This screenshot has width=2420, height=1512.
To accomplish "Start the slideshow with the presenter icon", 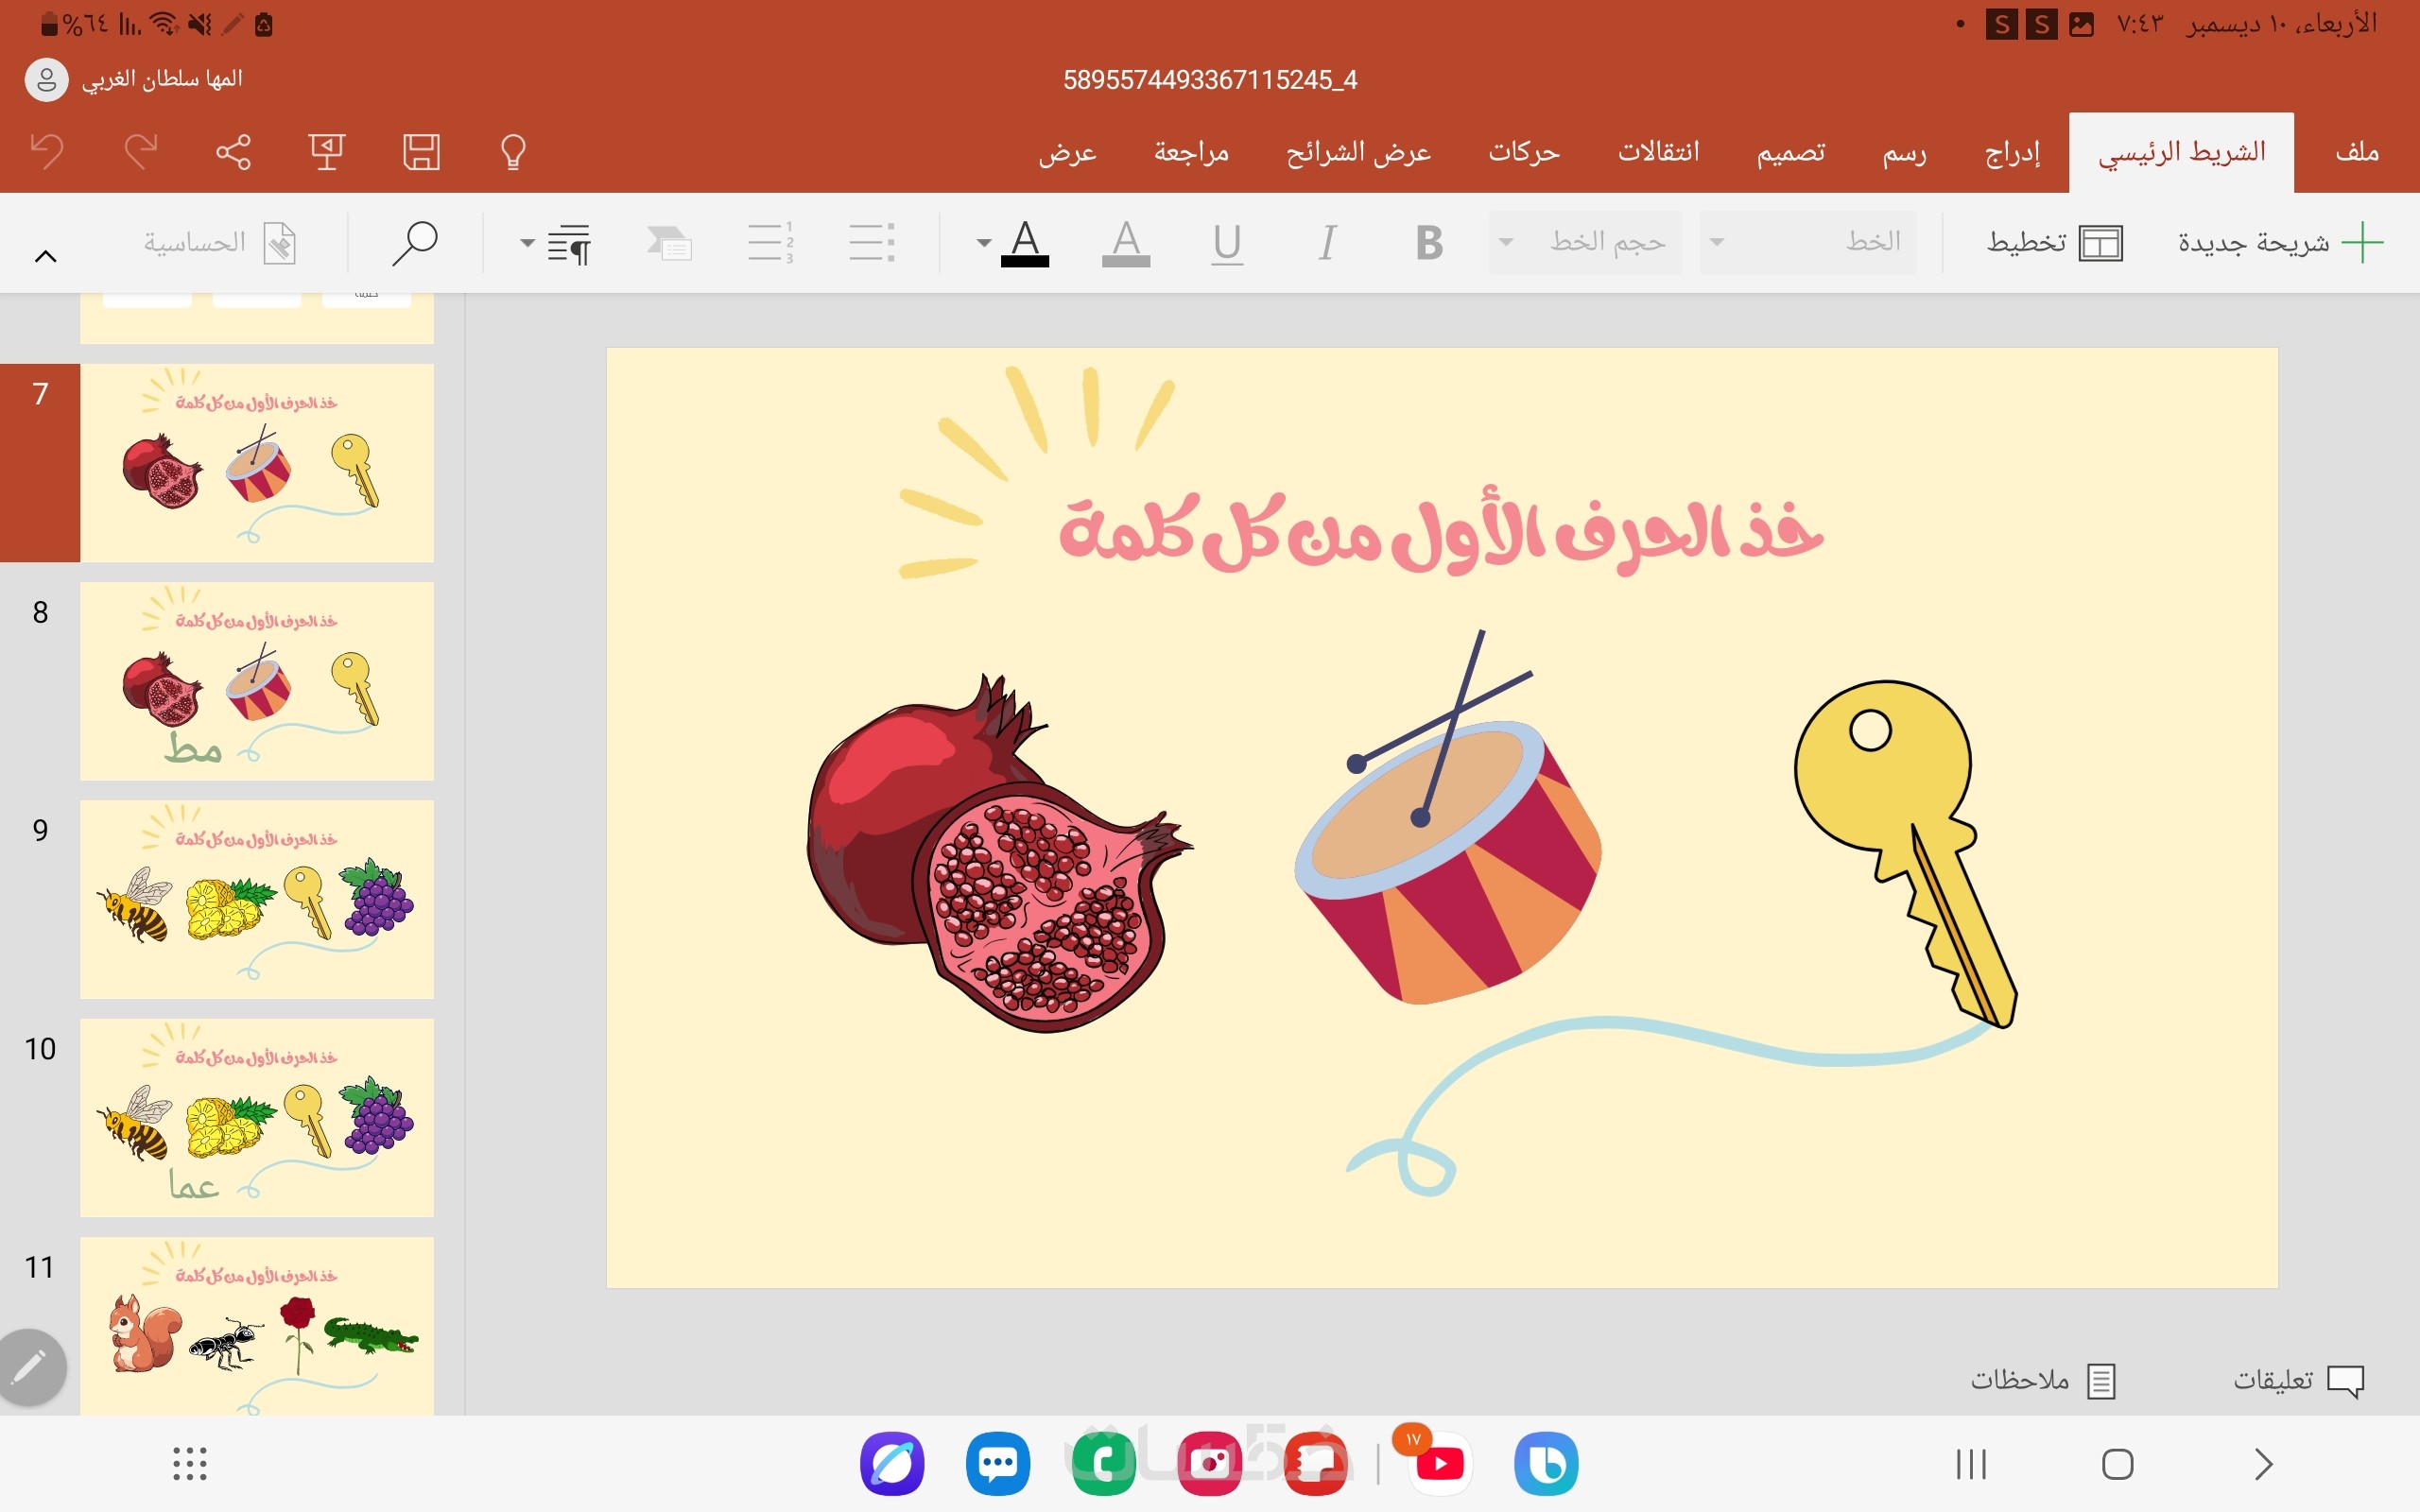I will (x=326, y=152).
